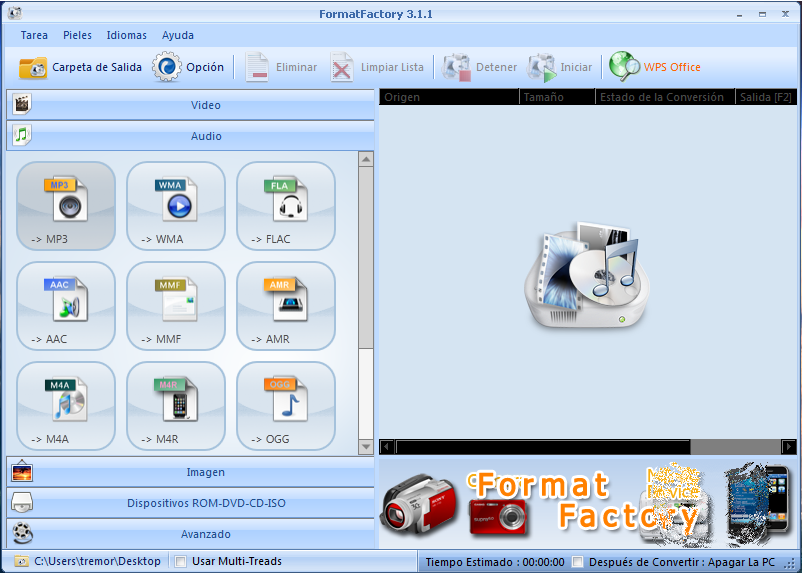Click the Eliminar toolbar button
Image resolution: width=802 pixels, height=573 pixels.
pos(280,67)
